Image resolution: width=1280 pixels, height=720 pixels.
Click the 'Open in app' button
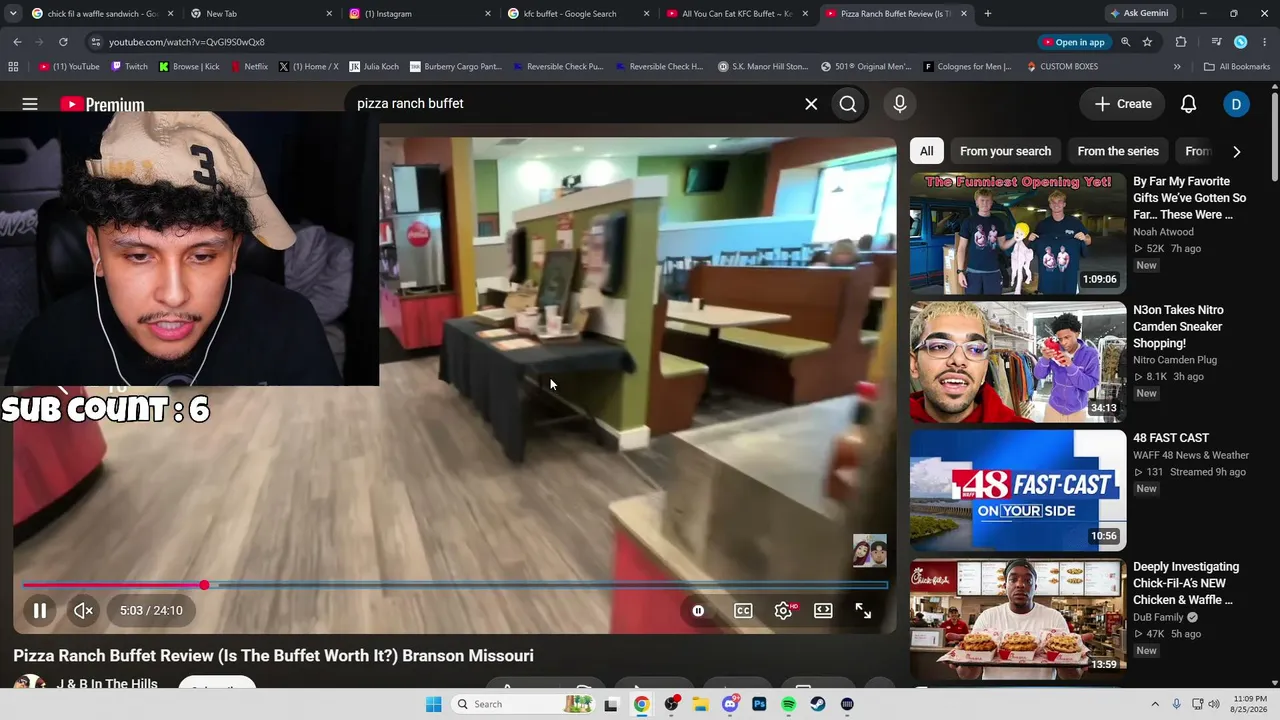pyautogui.click(x=1074, y=42)
